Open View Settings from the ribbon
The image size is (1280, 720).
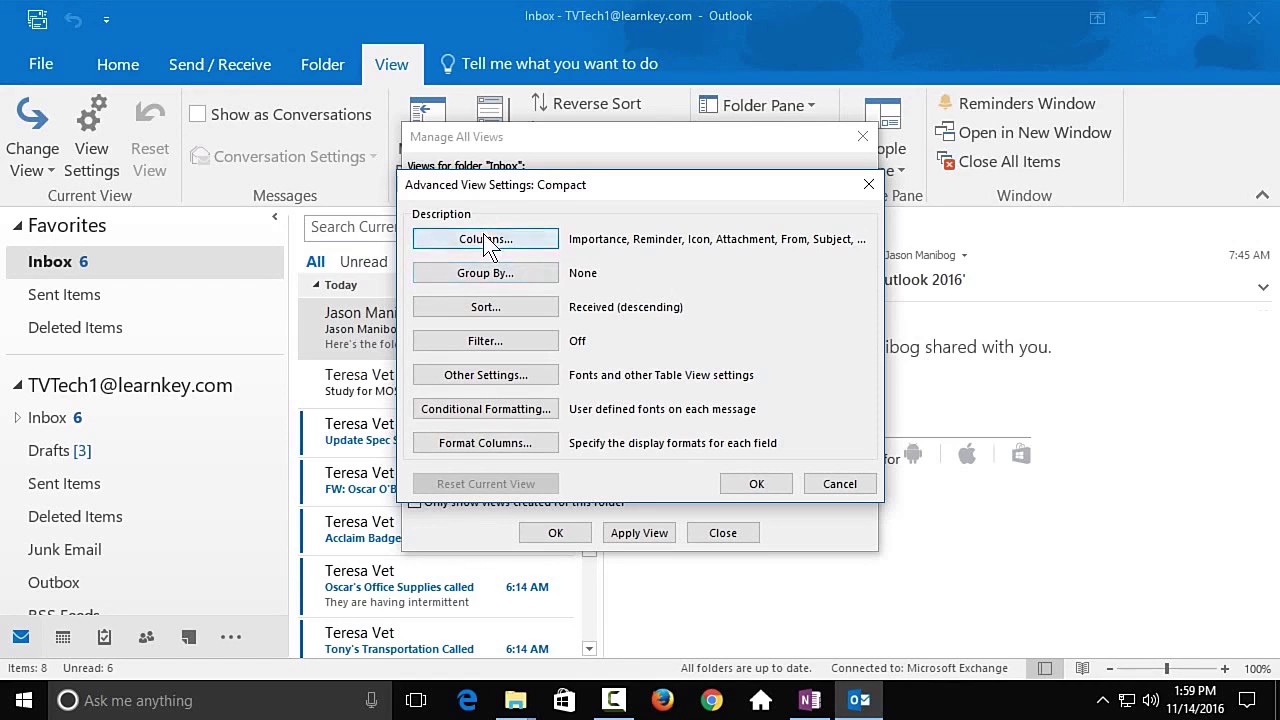(91, 138)
